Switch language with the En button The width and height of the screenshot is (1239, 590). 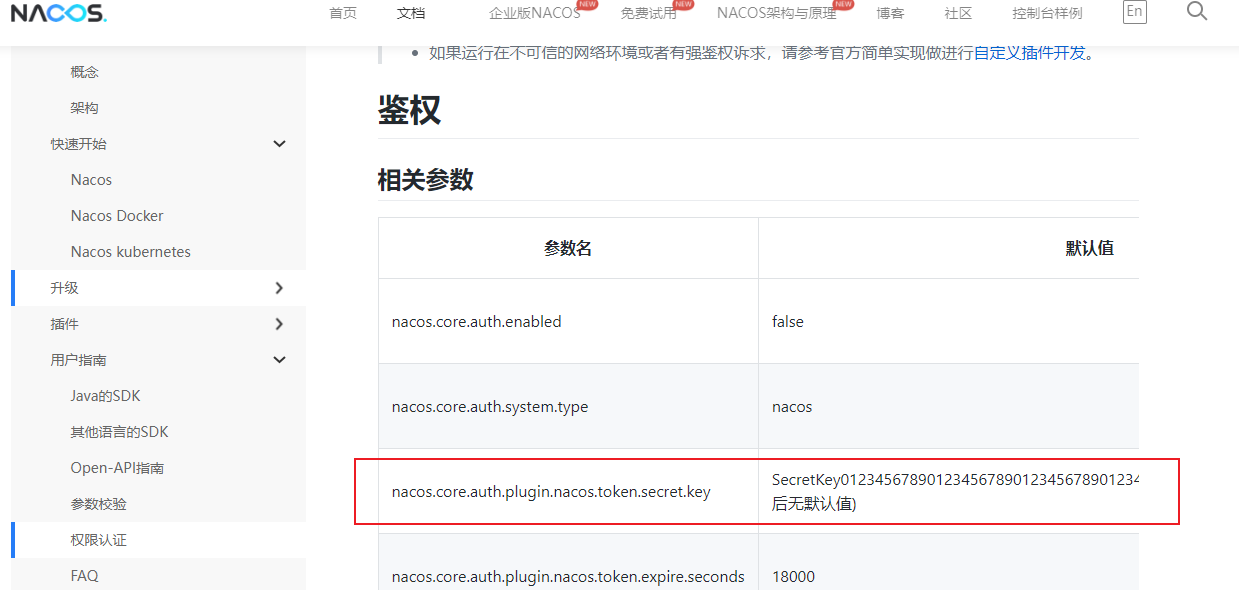pos(1134,12)
